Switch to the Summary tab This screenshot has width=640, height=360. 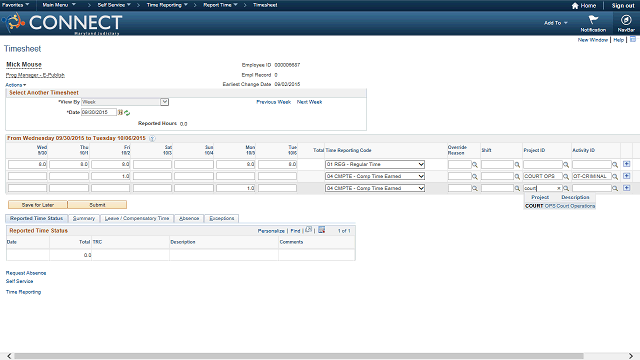(84, 218)
